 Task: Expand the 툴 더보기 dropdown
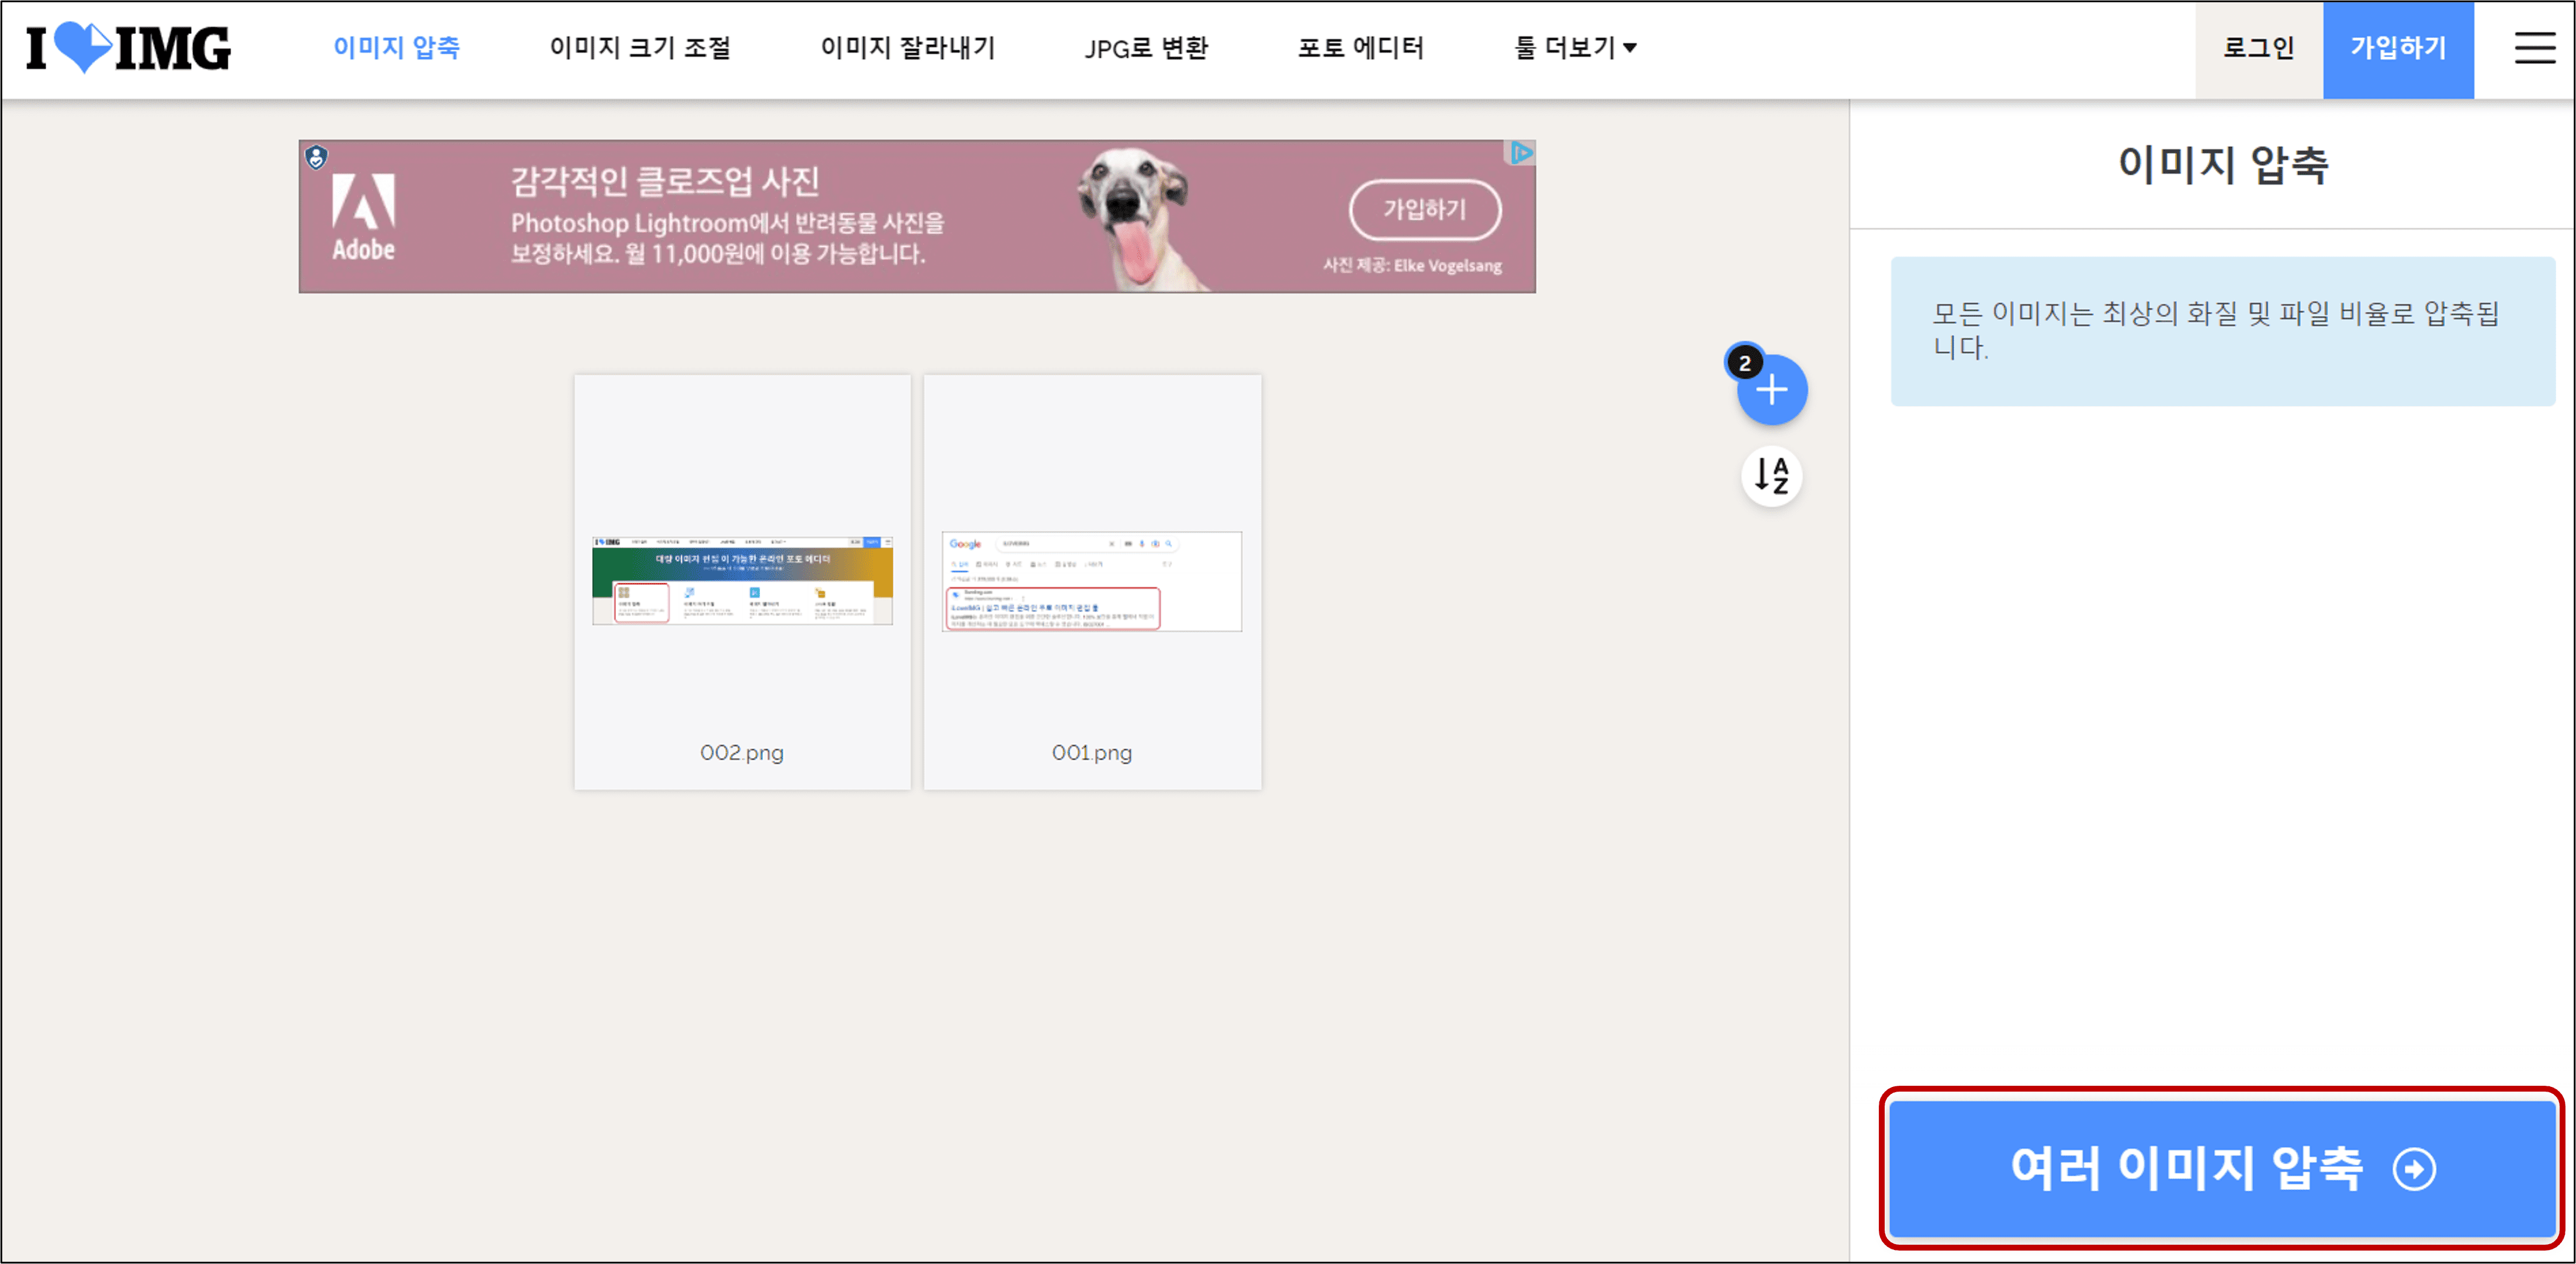coord(1575,48)
